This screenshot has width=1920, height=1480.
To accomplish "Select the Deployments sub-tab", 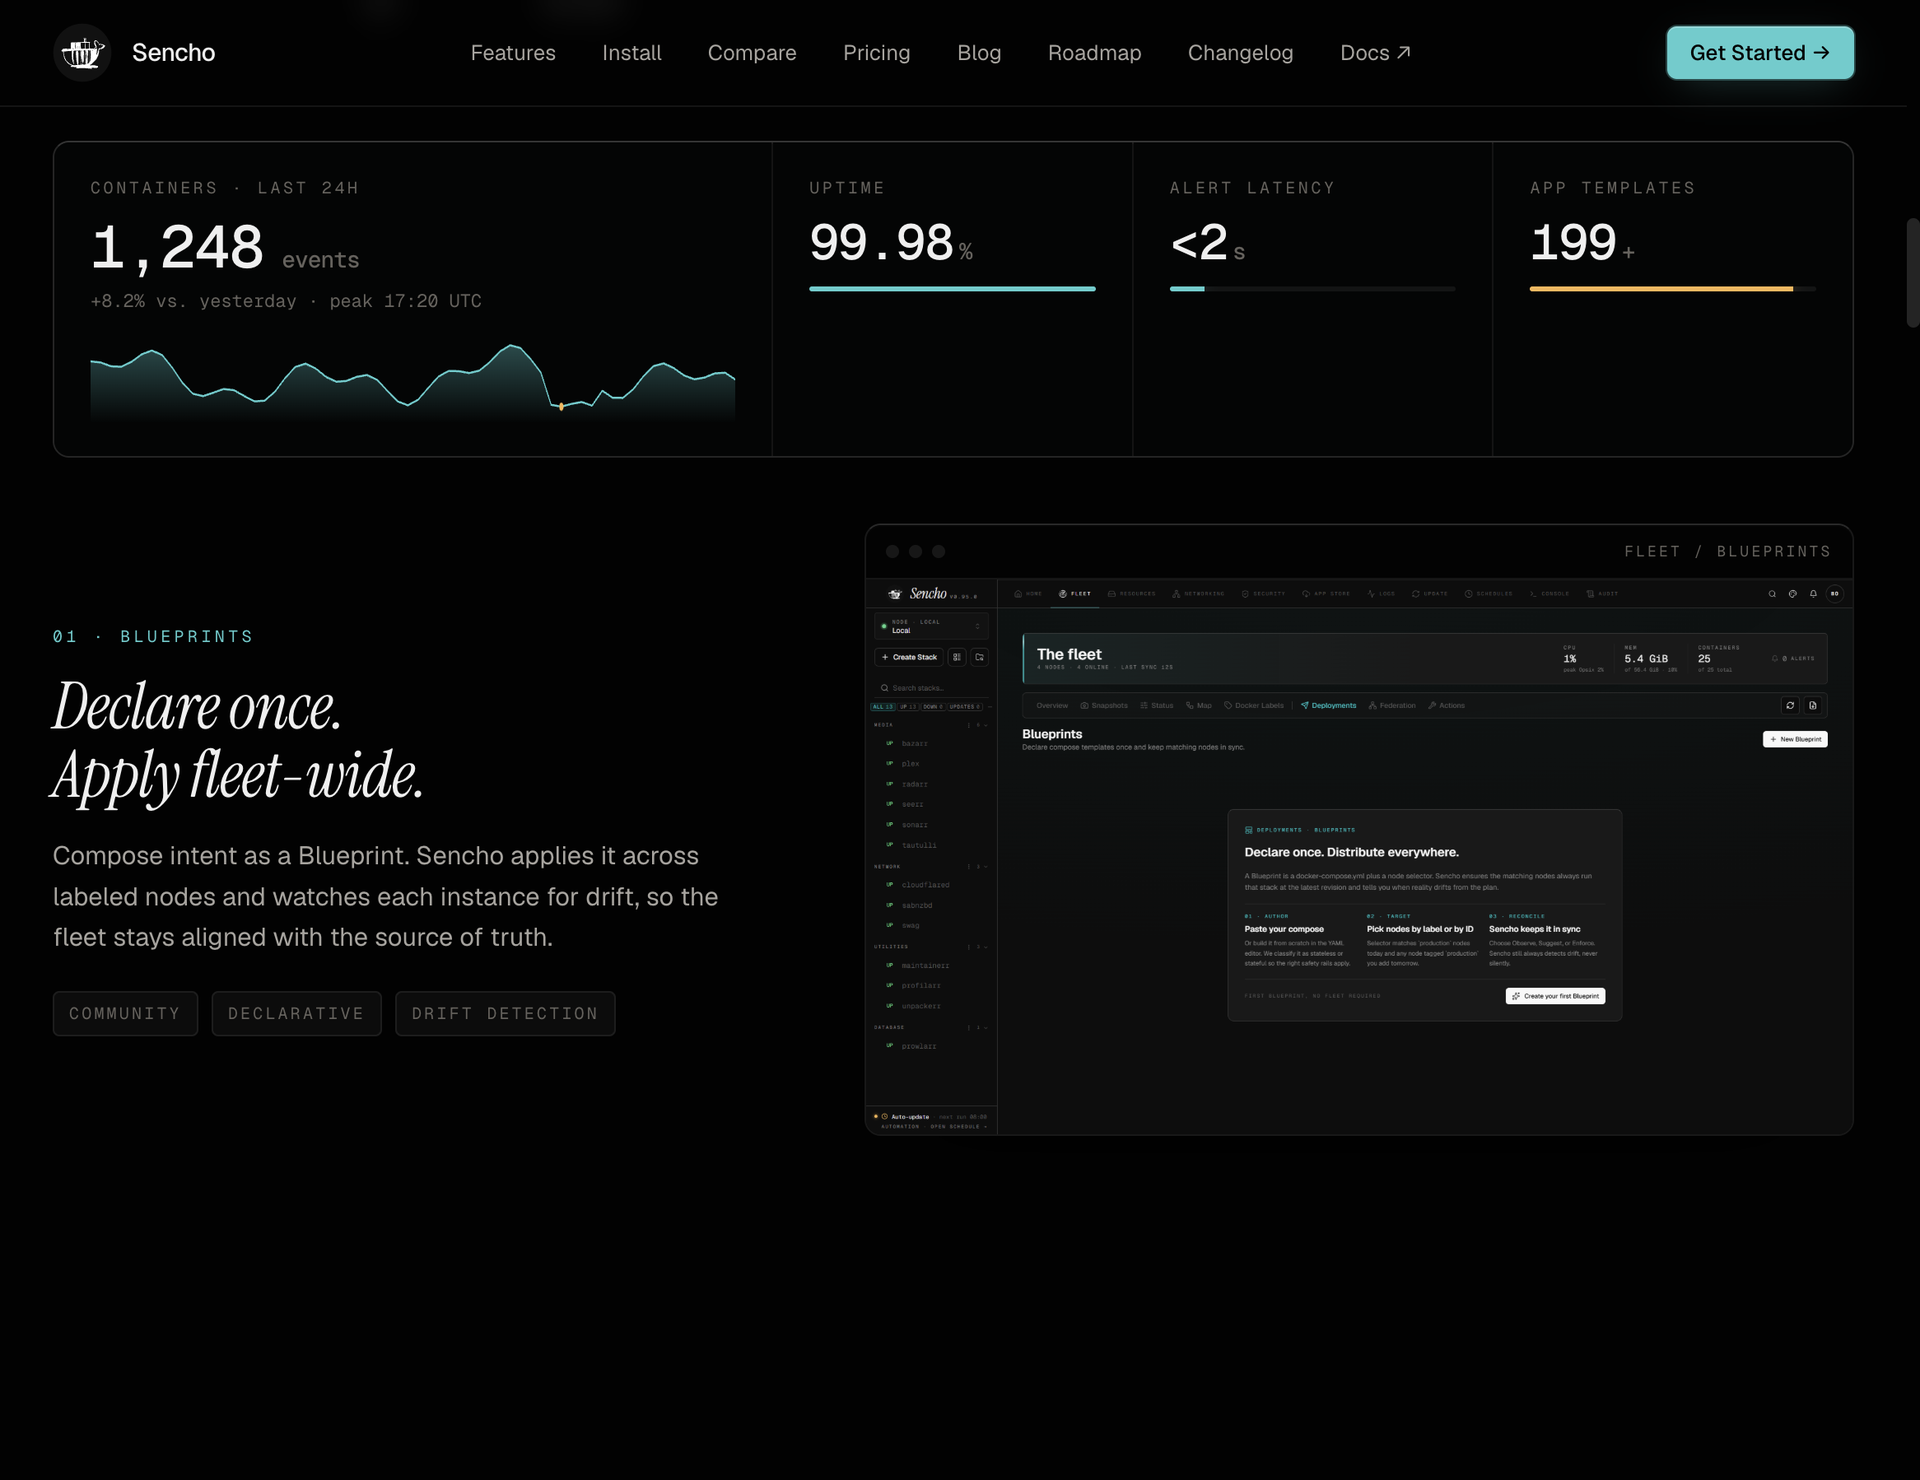I will tap(1328, 706).
